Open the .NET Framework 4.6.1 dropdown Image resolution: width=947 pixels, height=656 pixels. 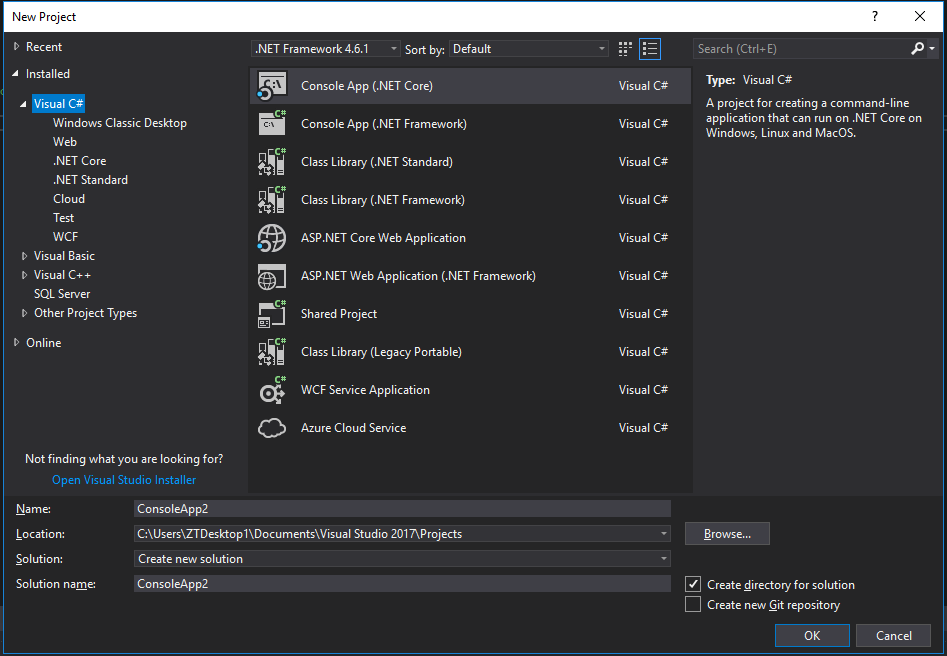coord(393,48)
